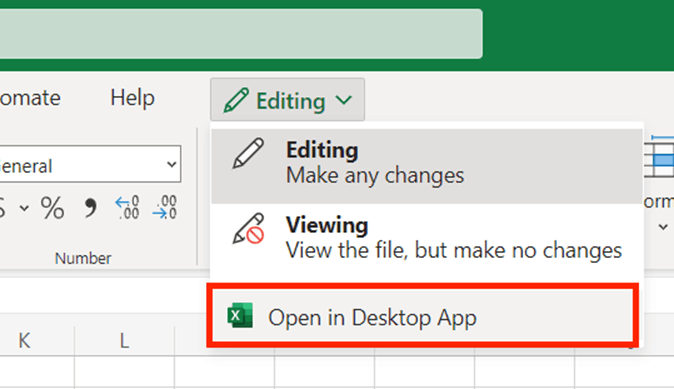
Task: Click the pencil icon in the Editing mode button
Action: tap(236, 100)
